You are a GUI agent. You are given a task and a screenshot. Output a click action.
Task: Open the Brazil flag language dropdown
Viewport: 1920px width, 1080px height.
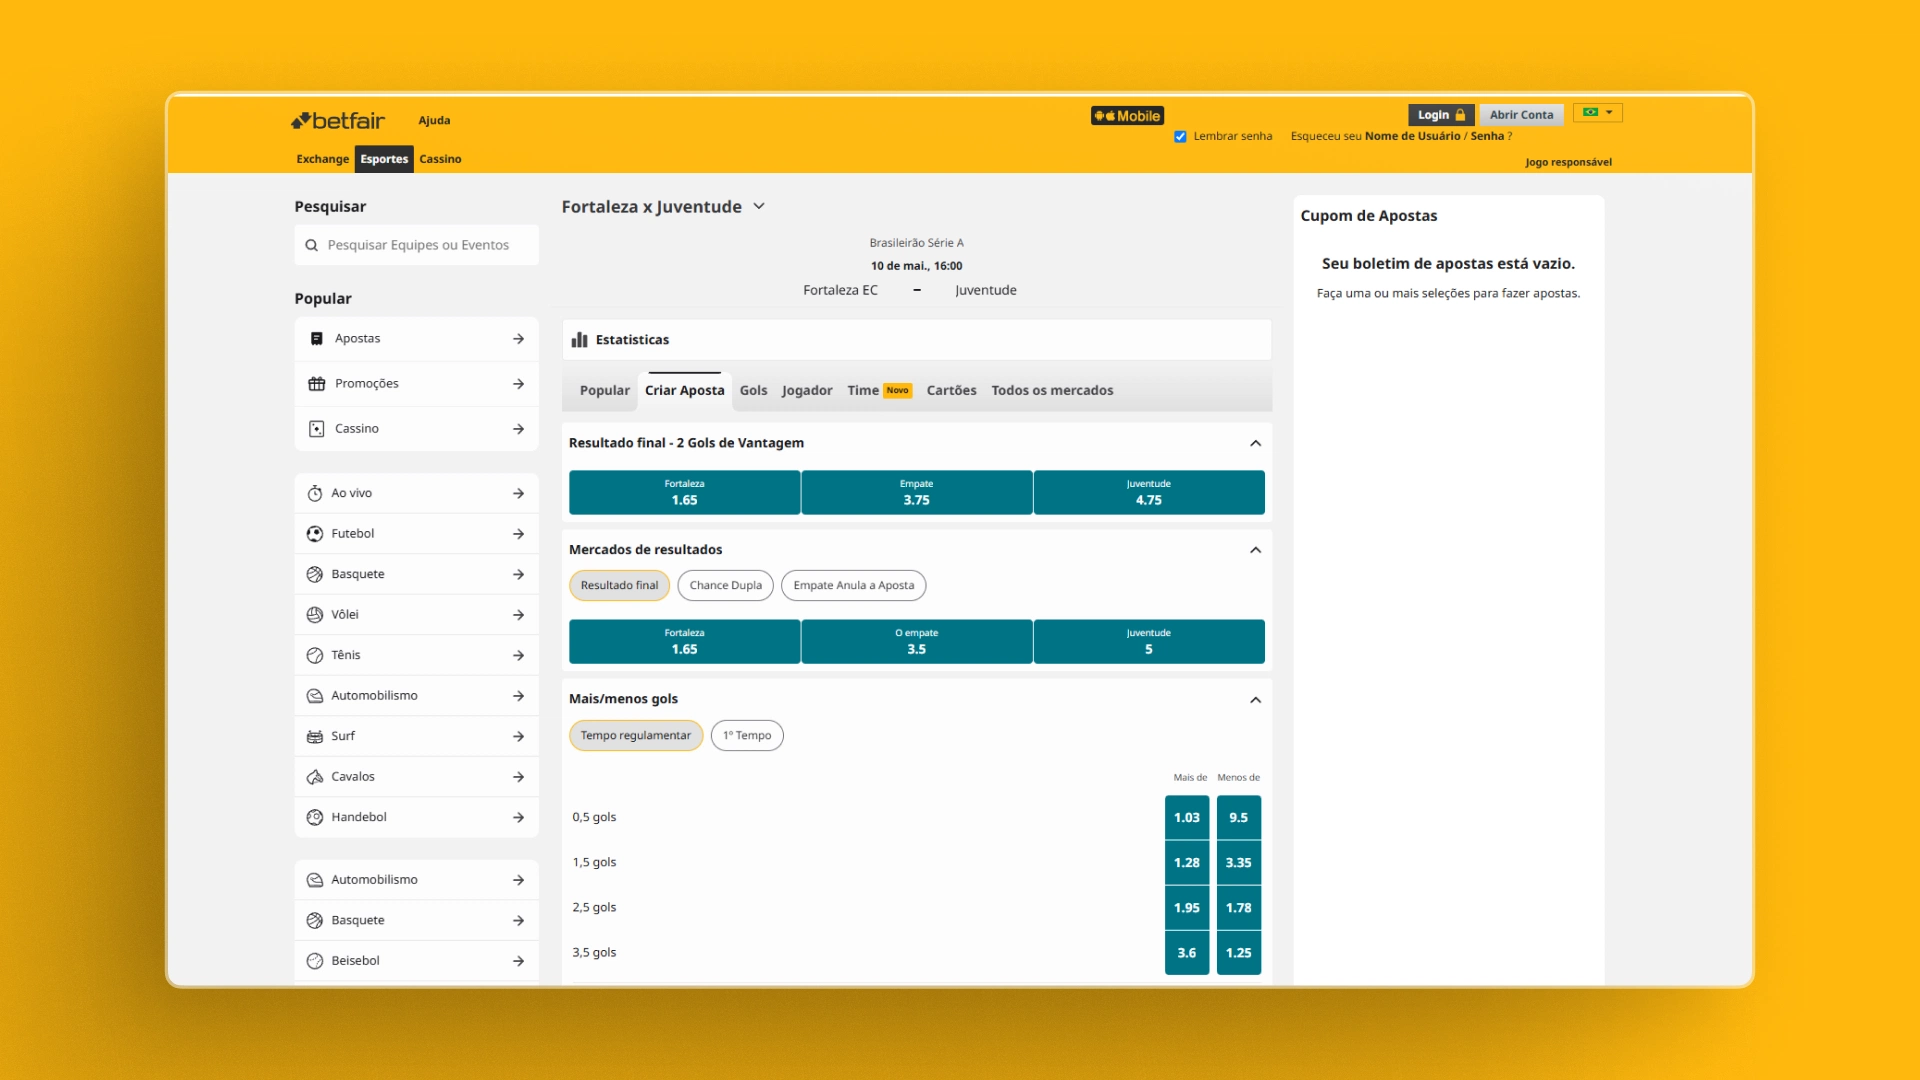pos(1598,113)
